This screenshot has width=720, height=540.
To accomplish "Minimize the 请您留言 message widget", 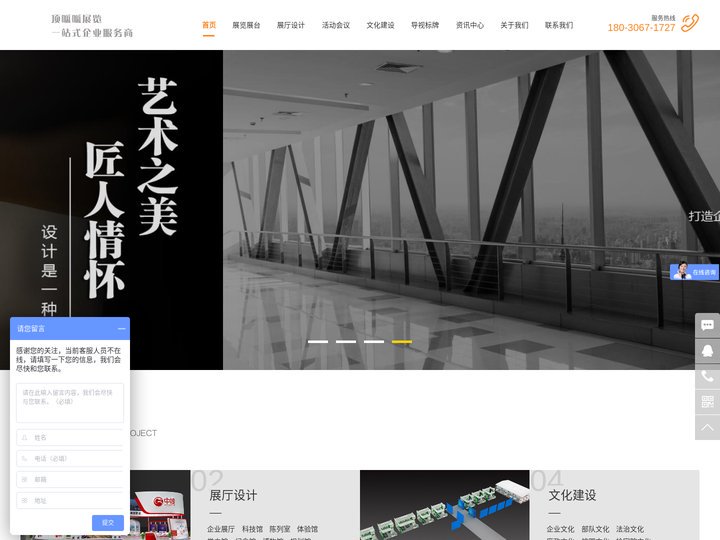I will pos(121,329).
